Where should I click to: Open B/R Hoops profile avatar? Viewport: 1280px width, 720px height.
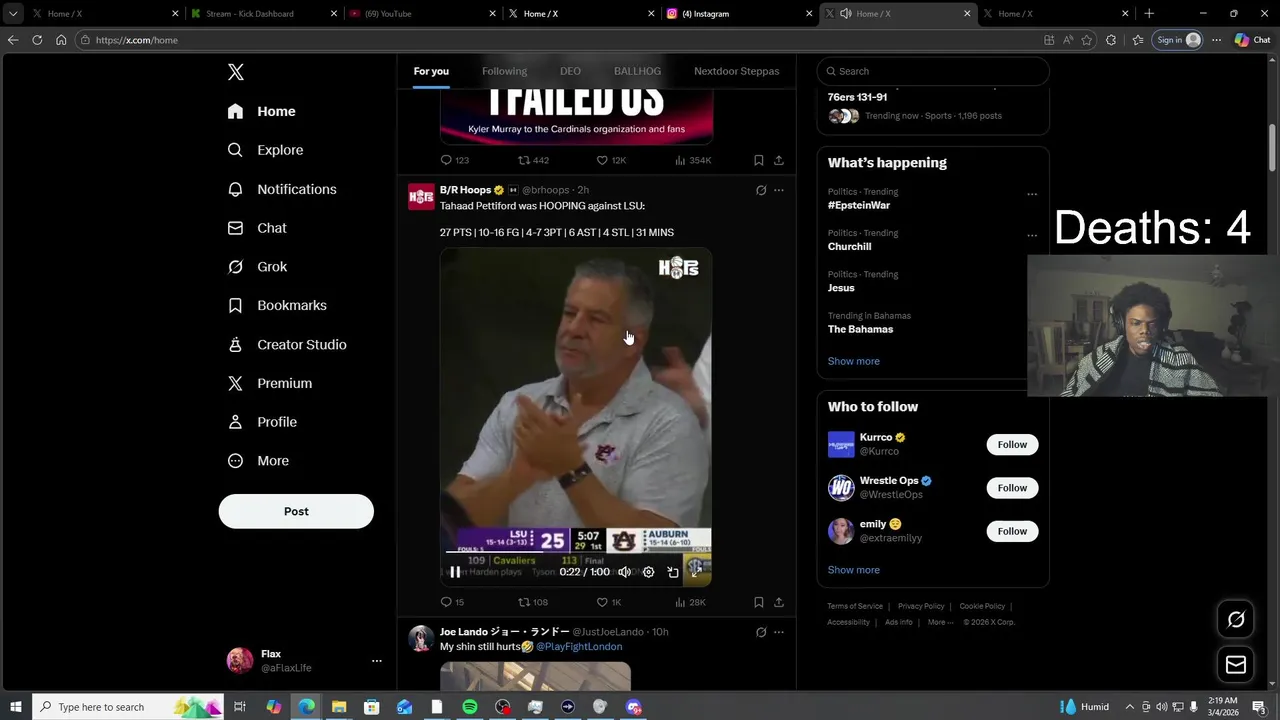click(421, 196)
